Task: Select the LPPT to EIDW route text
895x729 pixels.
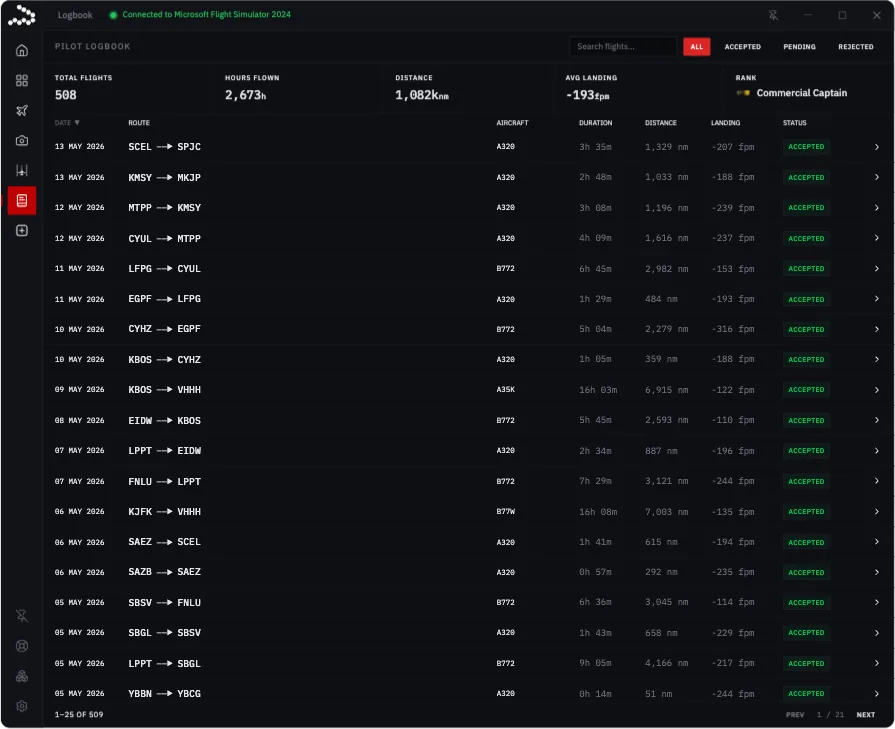Action: tap(164, 451)
